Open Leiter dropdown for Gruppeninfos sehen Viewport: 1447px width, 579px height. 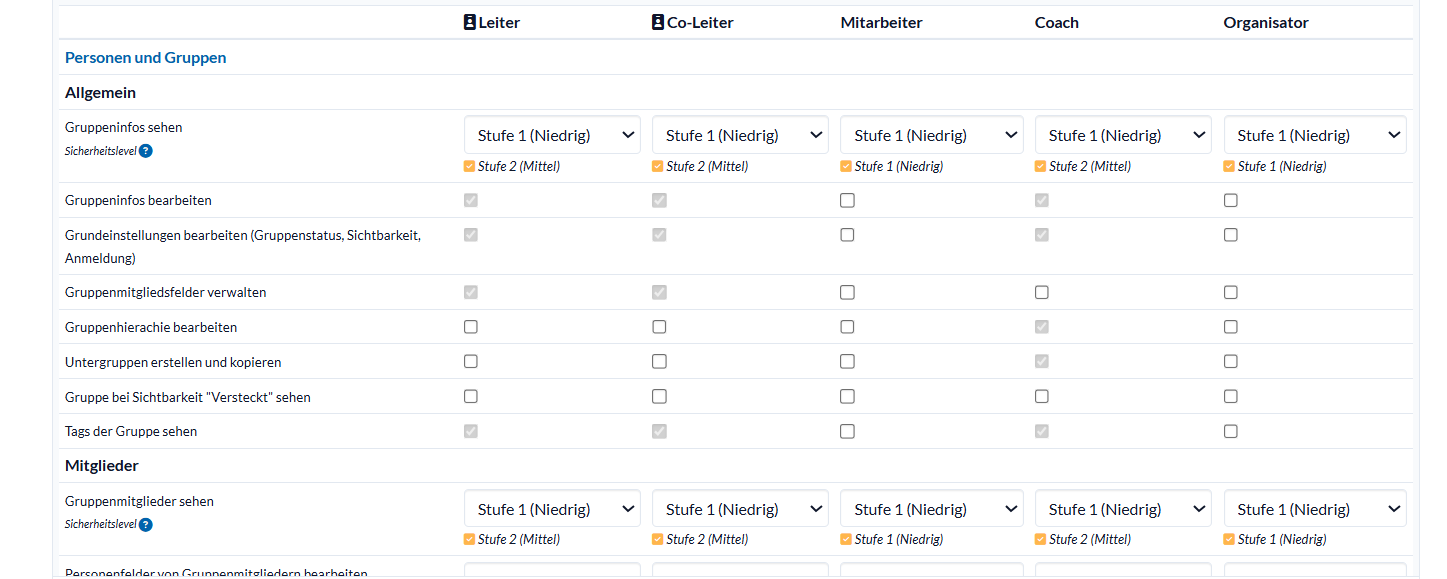click(x=552, y=135)
